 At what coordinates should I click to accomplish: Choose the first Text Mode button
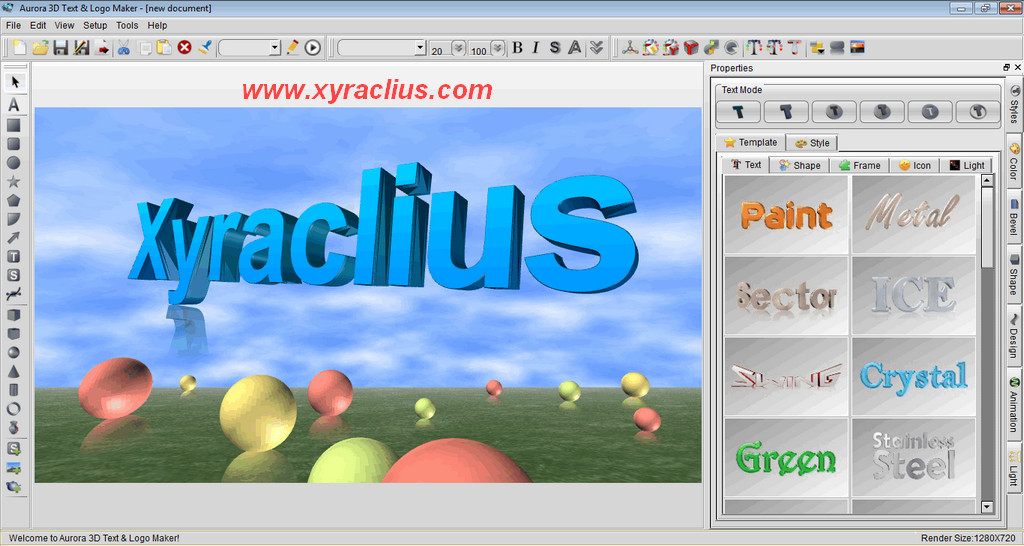pyautogui.click(x=738, y=112)
